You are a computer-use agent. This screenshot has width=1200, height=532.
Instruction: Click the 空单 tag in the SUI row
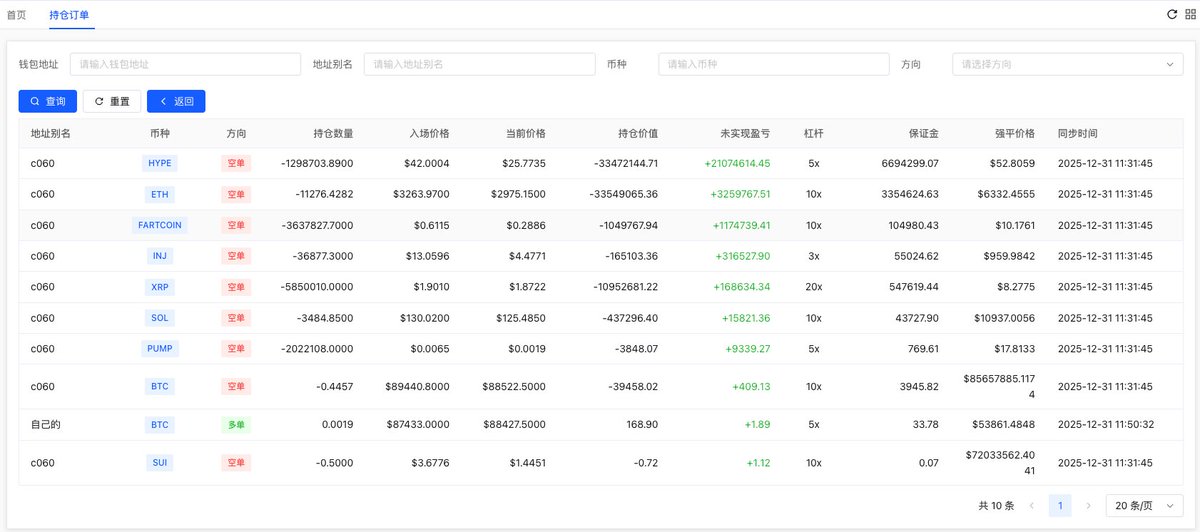click(236, 463)
